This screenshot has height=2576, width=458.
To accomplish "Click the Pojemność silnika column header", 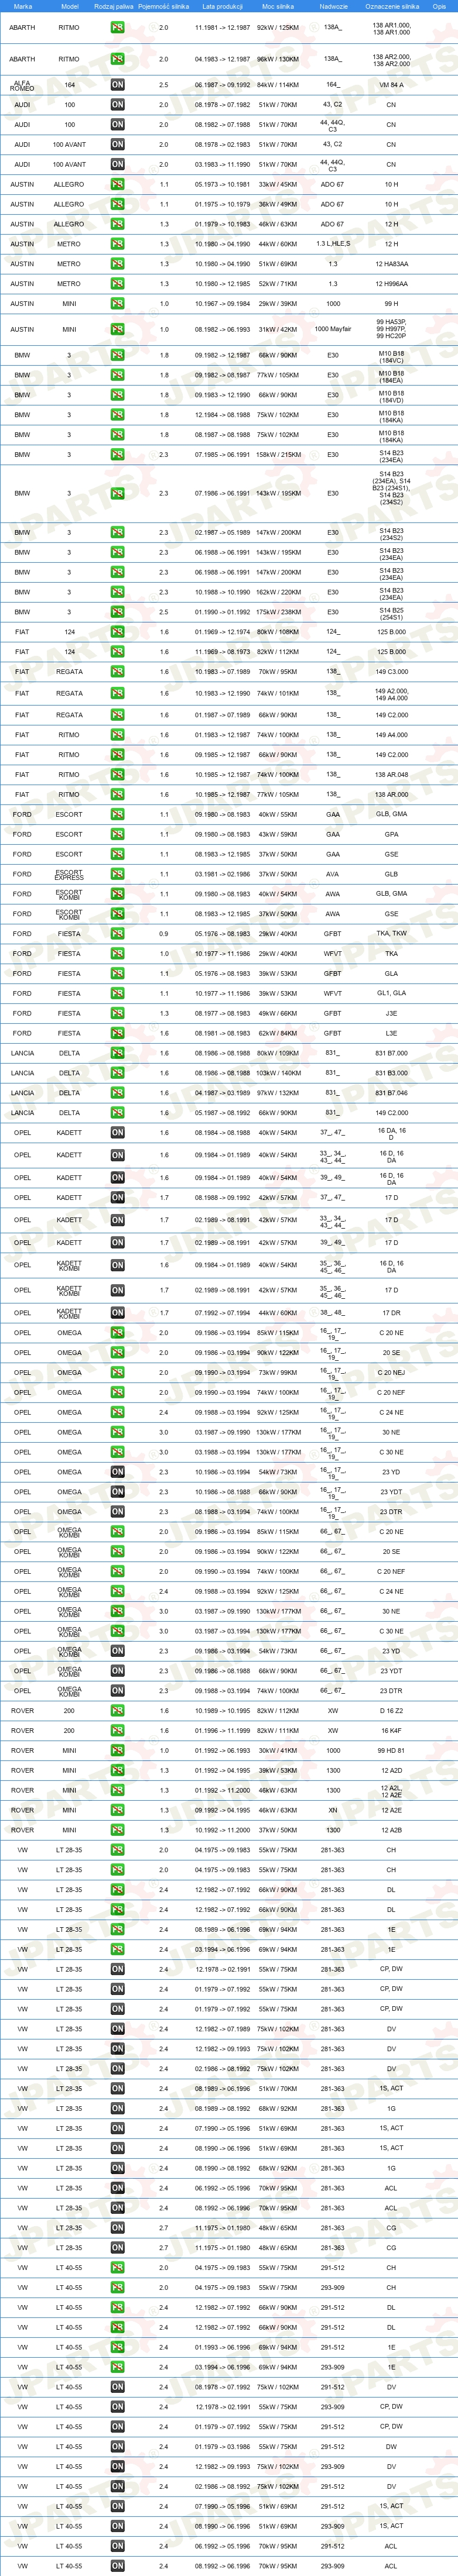I will click(x=163, y=6).
